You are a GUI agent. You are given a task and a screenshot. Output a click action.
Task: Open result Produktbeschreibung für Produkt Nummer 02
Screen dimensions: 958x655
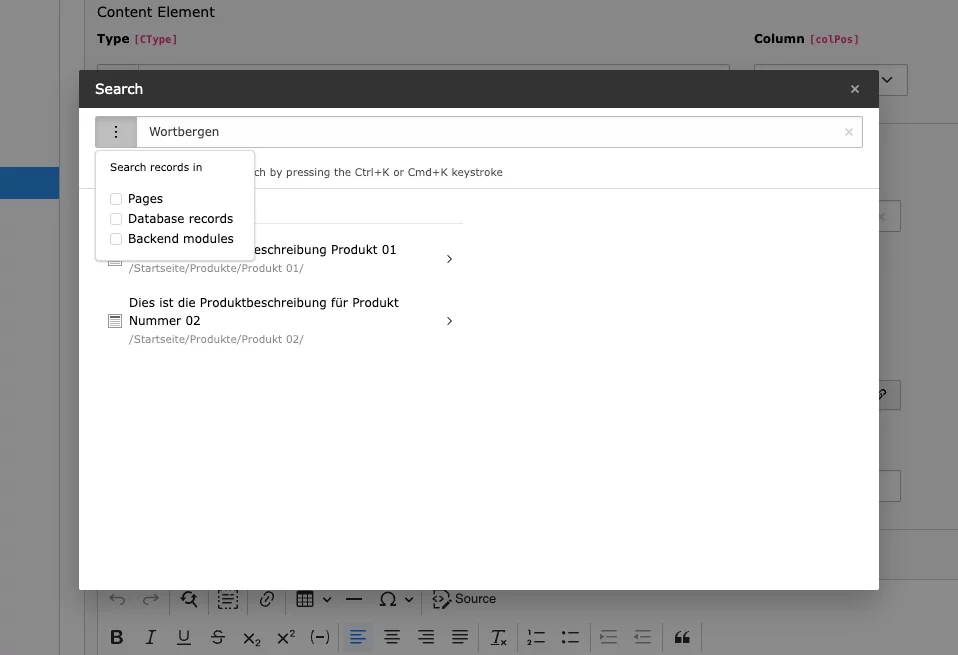tap(263, 312)
